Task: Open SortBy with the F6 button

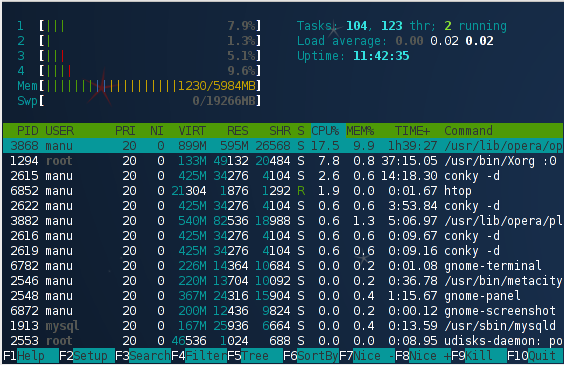Action: coord(311,356)
